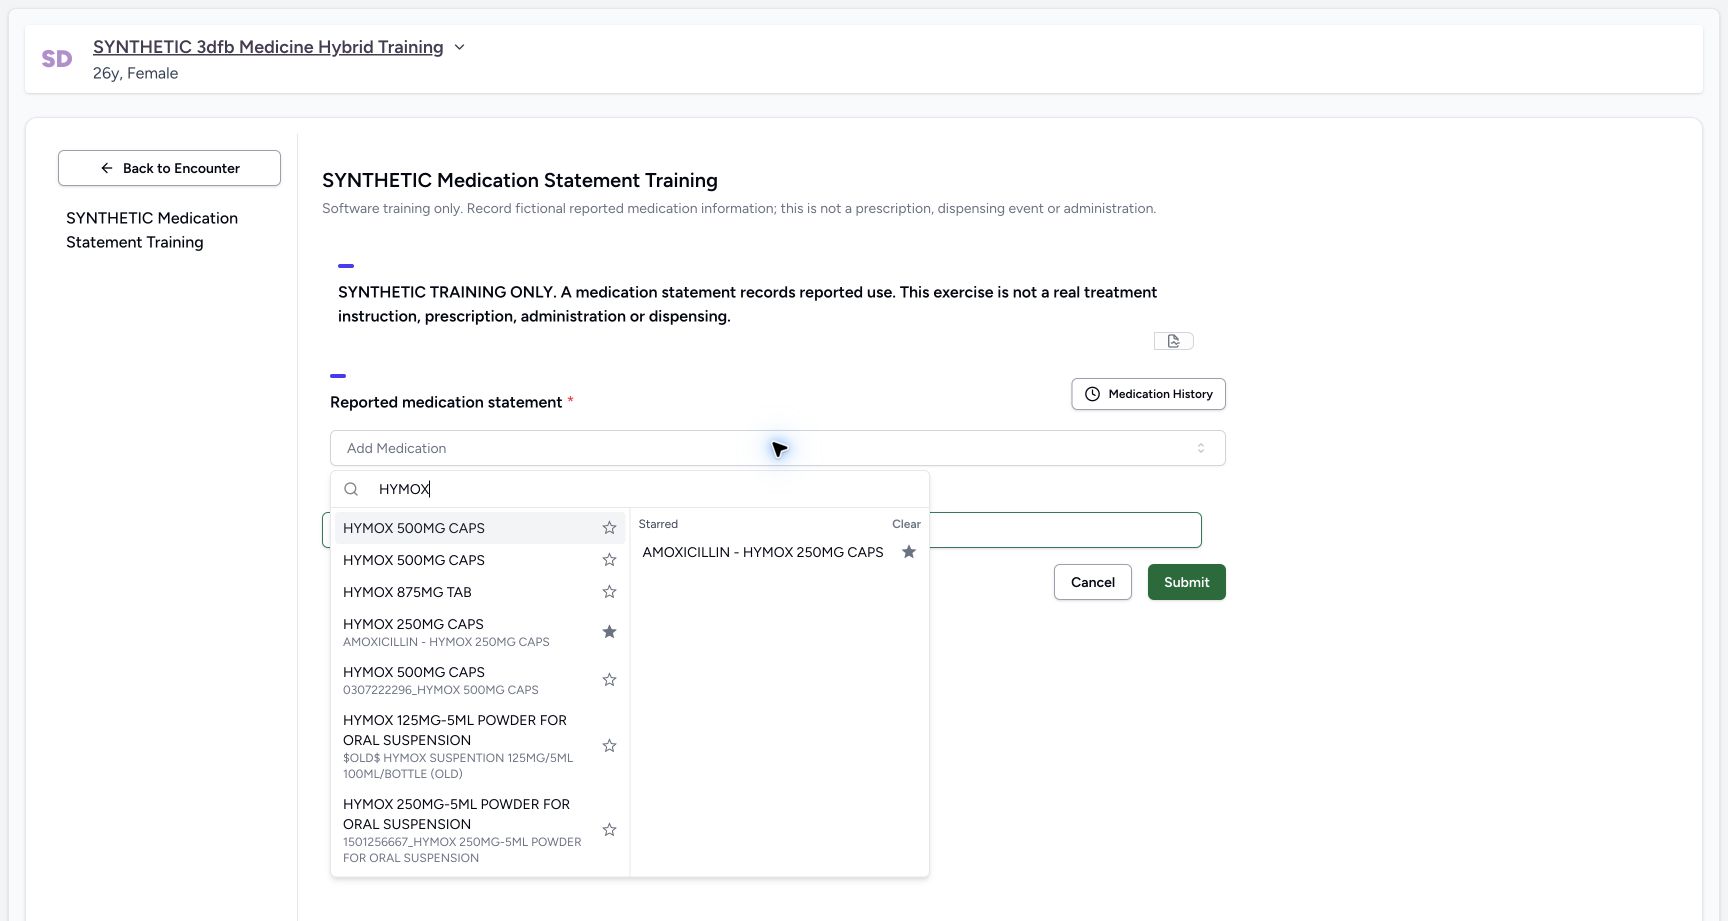Viewport: 1728px width, 921px height.
Task: Star the highlighted HYMOX 500MG CAPS result
Action: 609,528
